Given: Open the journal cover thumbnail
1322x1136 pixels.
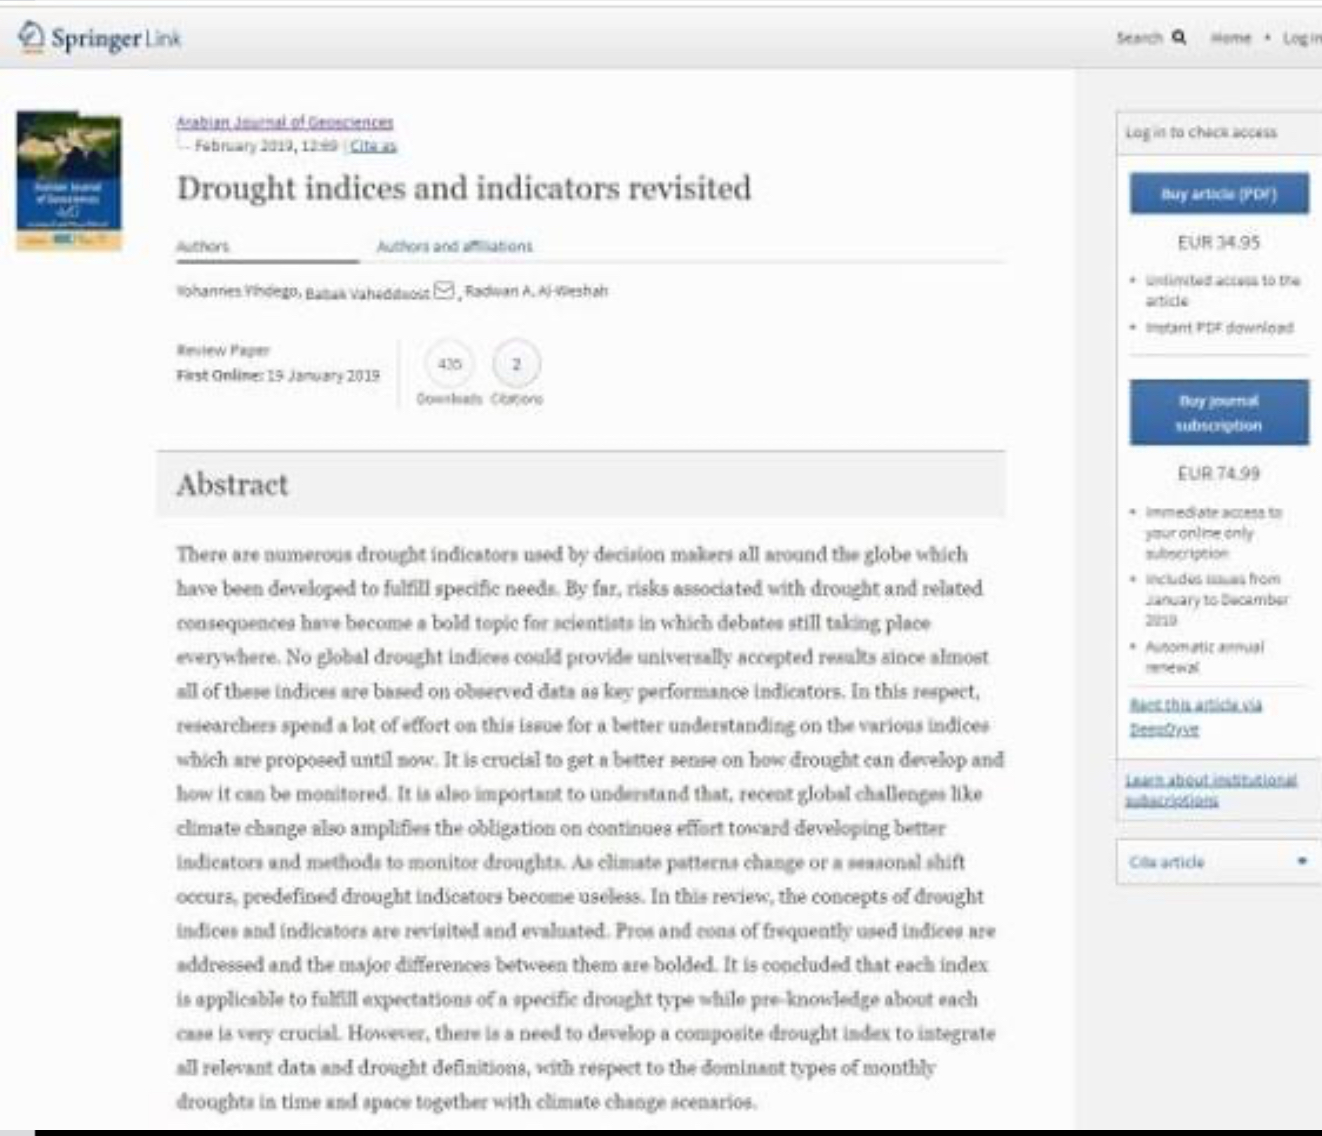Looking at the screenshot, I should 69,181.
